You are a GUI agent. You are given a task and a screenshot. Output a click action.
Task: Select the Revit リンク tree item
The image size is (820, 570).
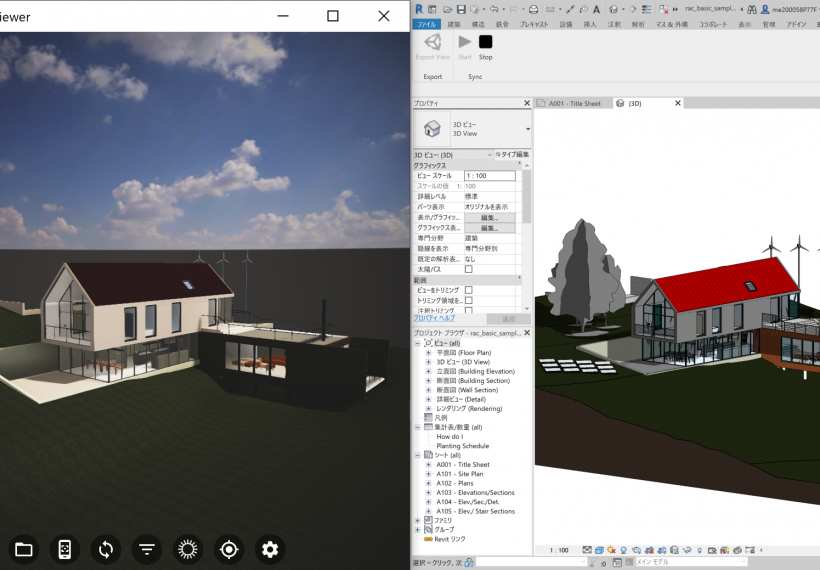point(450,539)
